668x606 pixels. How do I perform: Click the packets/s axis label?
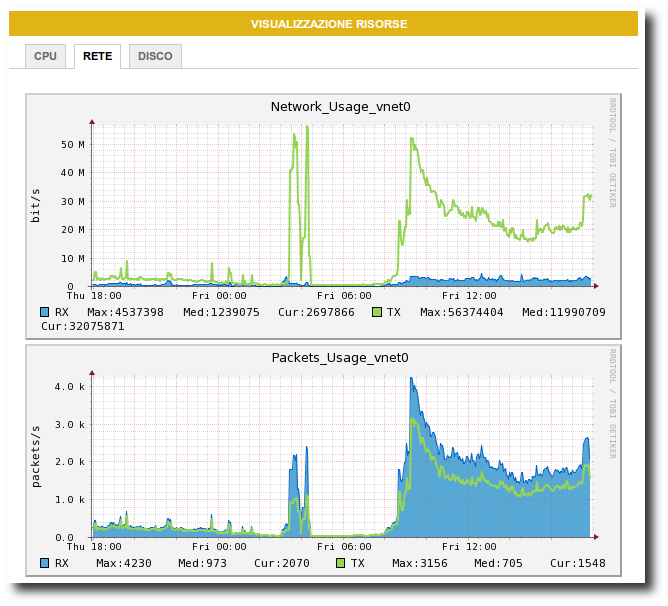click(36, 456)
